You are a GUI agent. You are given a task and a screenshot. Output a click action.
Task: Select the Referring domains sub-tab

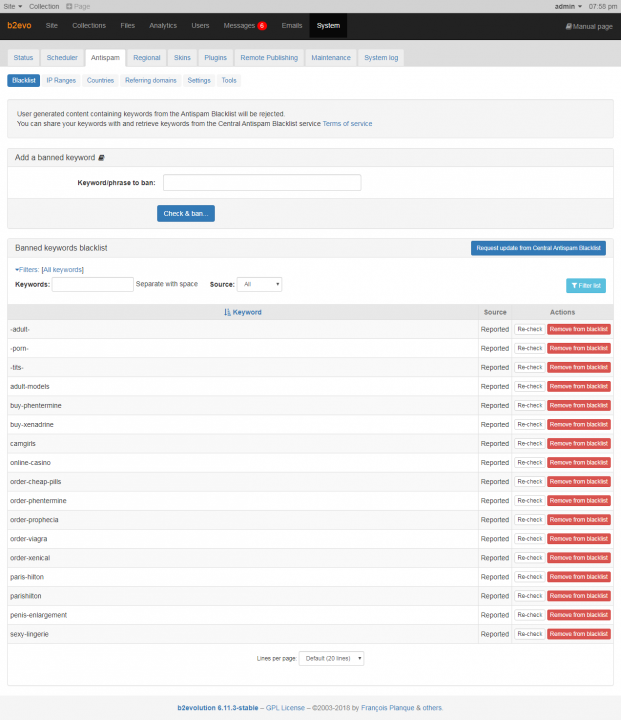[151, 80]
